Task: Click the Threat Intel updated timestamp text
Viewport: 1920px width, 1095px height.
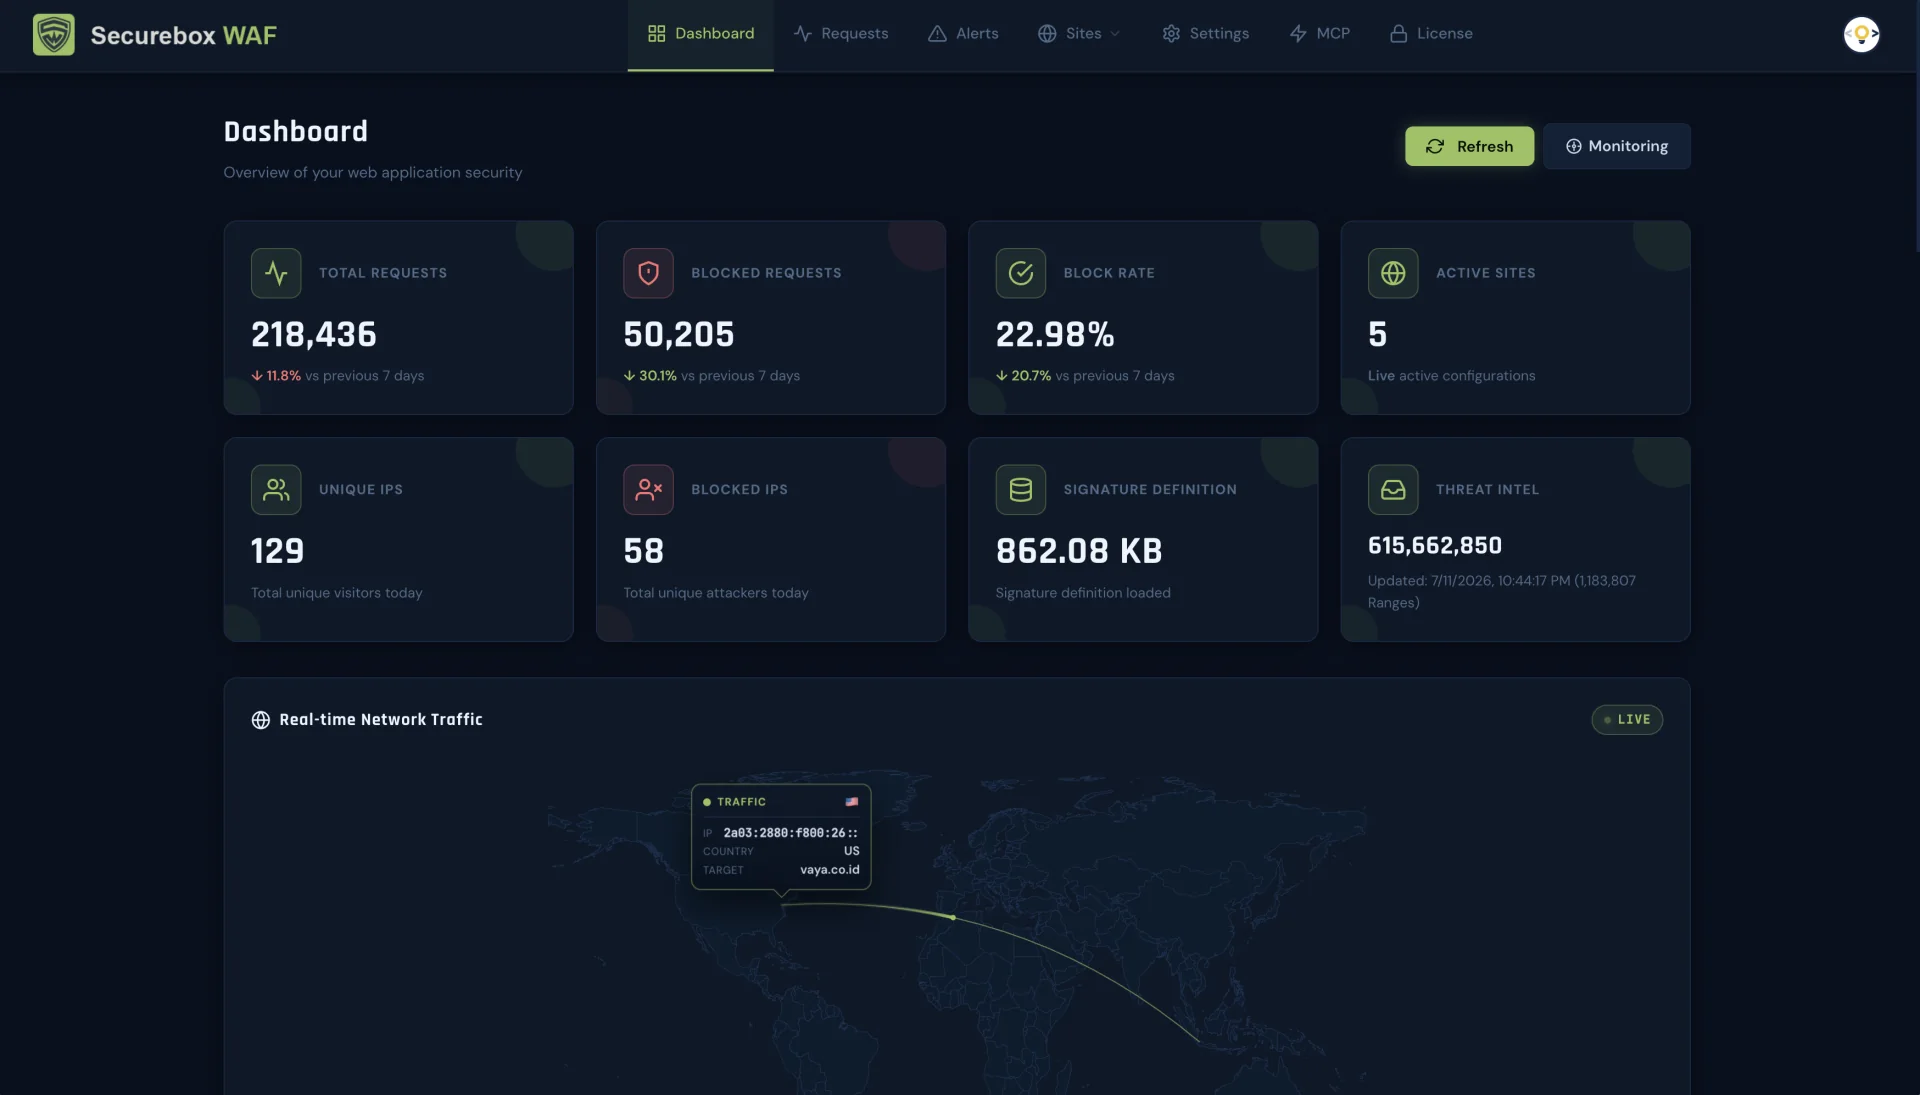Action: tap(1501, 592)
